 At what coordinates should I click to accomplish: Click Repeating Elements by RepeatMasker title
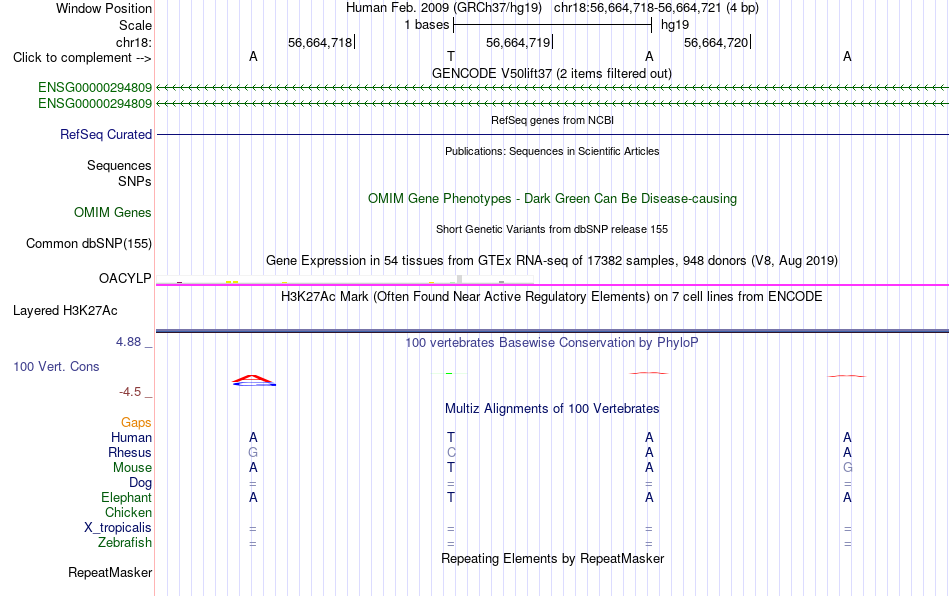552,558
